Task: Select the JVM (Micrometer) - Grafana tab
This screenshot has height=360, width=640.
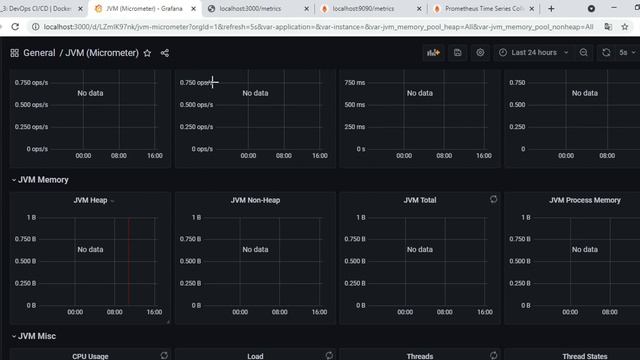Action: point(144,9)
